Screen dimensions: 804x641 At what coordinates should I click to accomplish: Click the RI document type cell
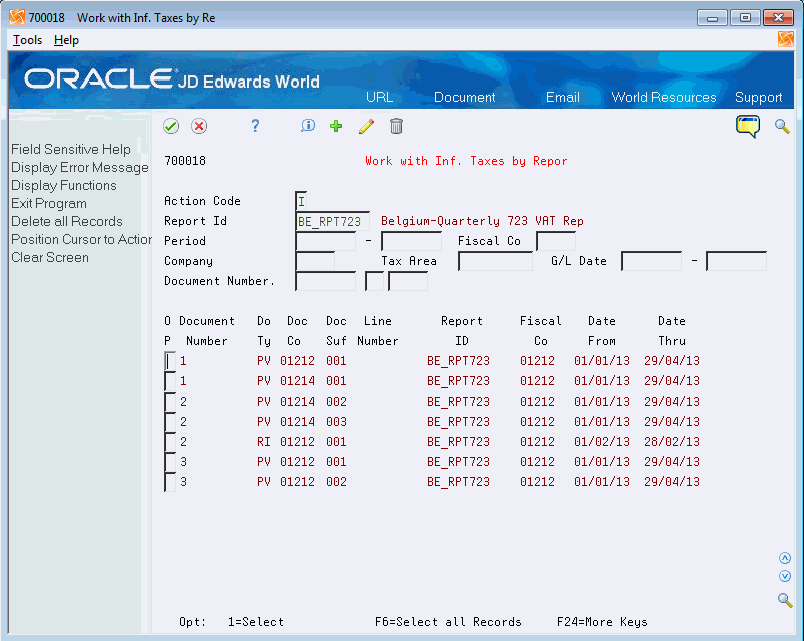point(264,442)
